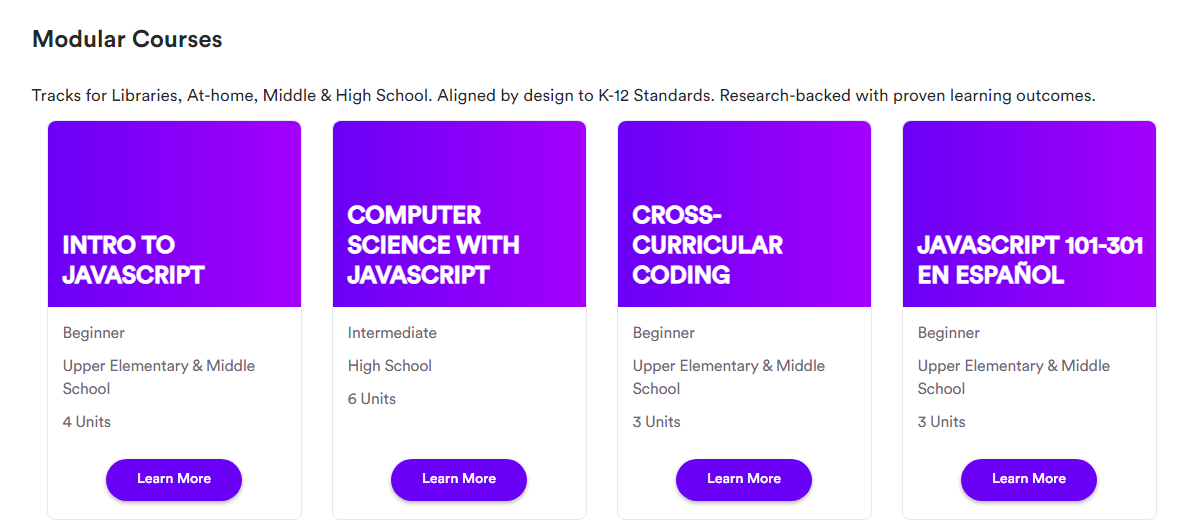Select Learn More for JavaScript 101-301 en Español
The width and height of the screenshot is (1186, 524).
coord(1029,479)
